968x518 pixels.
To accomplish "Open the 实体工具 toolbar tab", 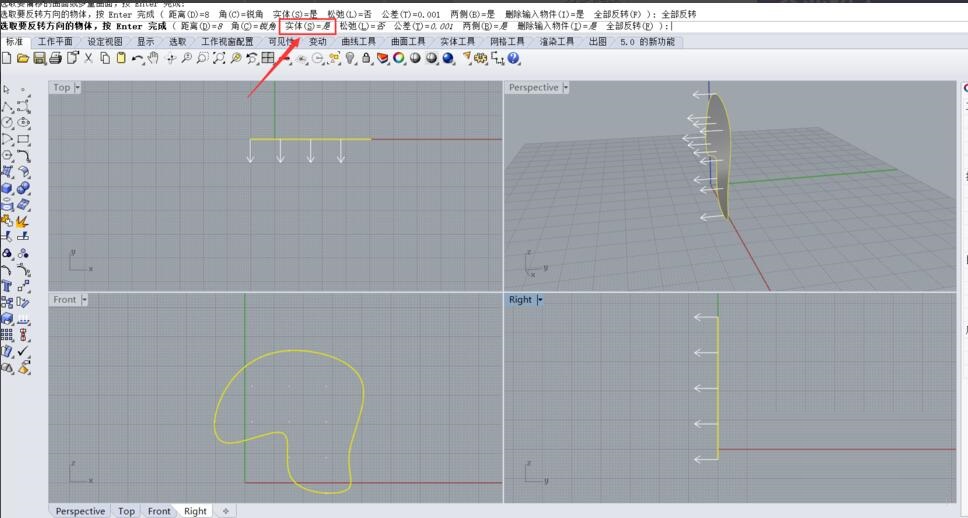I will [457, 42].
